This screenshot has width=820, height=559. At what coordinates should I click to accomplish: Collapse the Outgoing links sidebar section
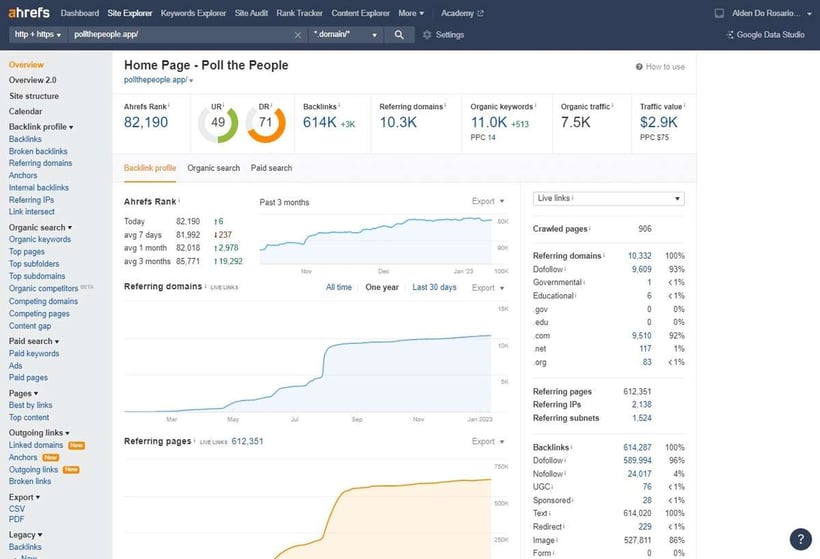click(x=39, y=432)
